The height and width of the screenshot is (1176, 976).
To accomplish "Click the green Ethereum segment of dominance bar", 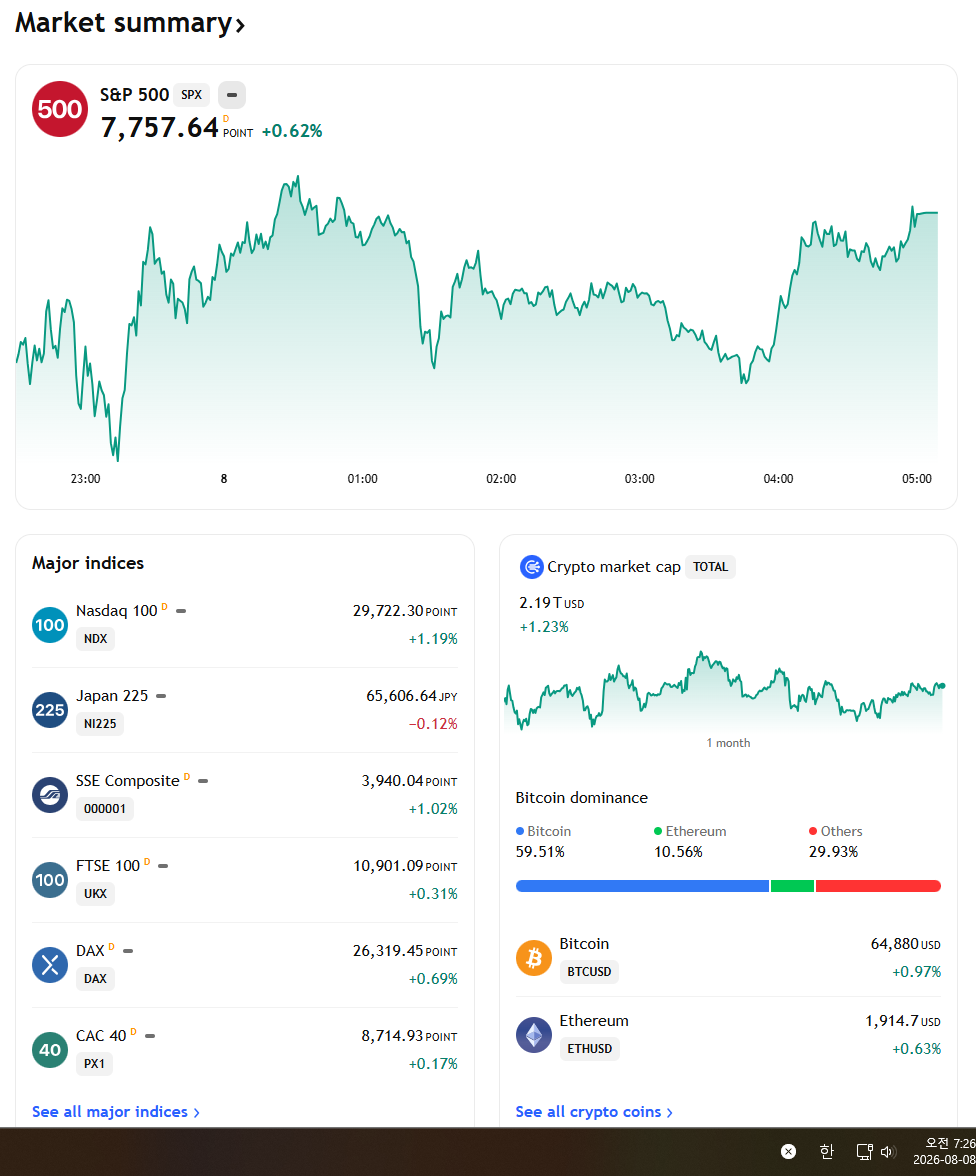I will coord(792,886).
